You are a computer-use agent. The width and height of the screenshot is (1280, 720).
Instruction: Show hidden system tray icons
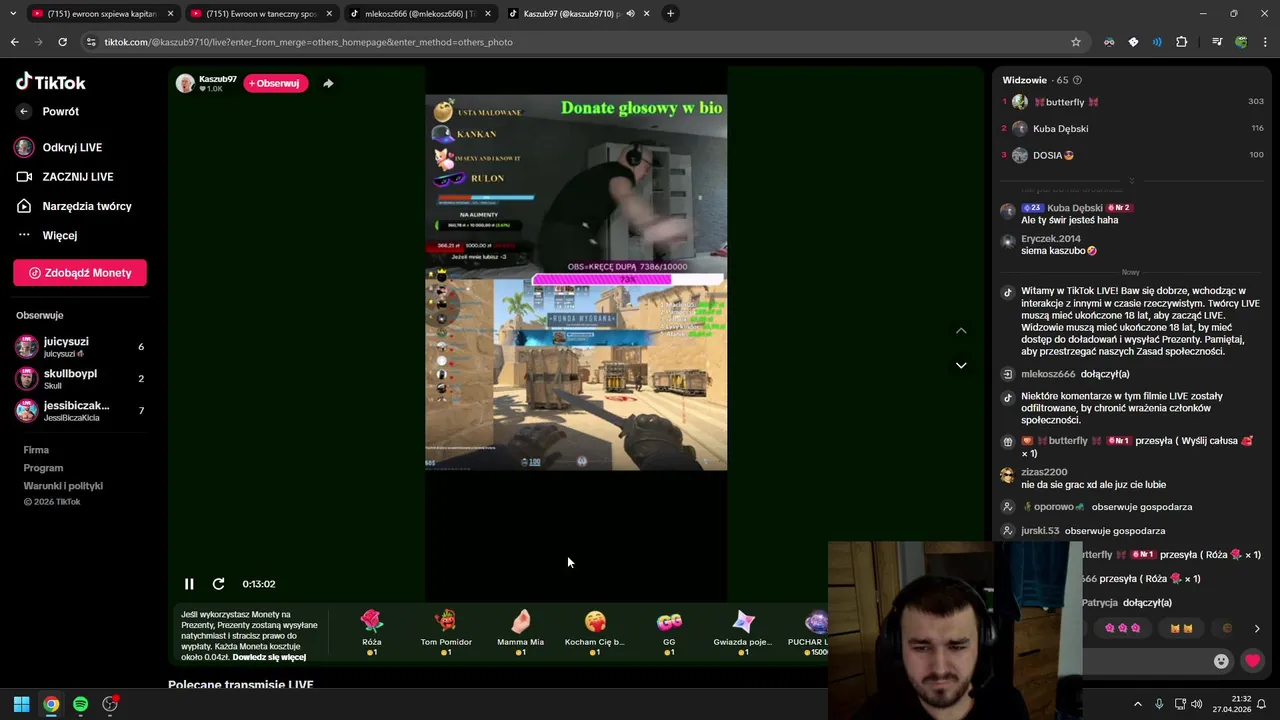coord(1137,704)
